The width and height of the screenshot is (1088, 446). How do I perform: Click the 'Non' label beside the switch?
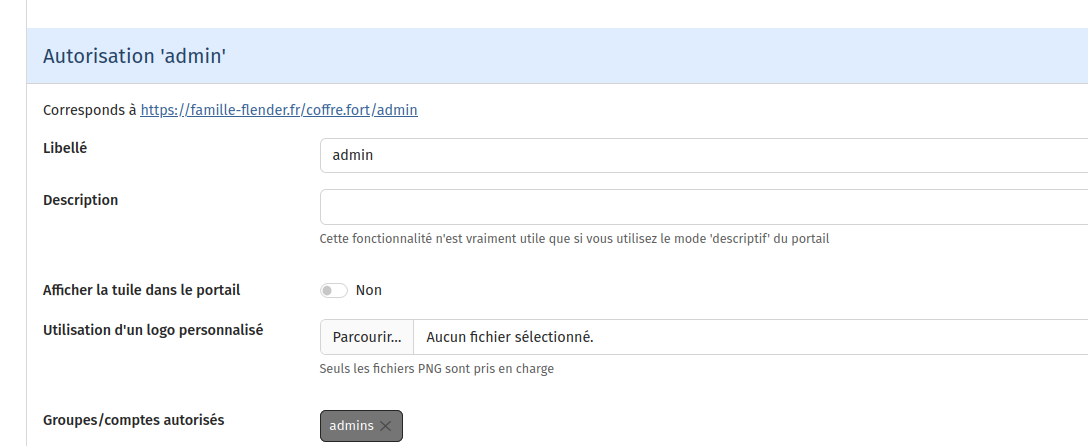[x=369, y=291]
